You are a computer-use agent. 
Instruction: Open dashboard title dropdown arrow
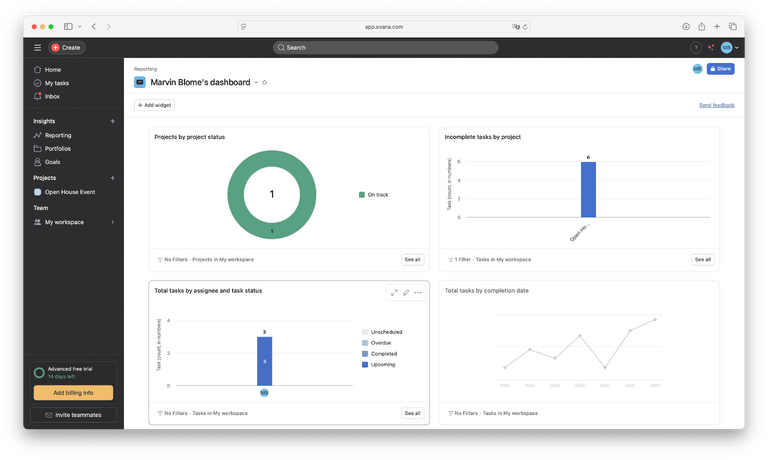pyautogui.click(x=256, y=82)
